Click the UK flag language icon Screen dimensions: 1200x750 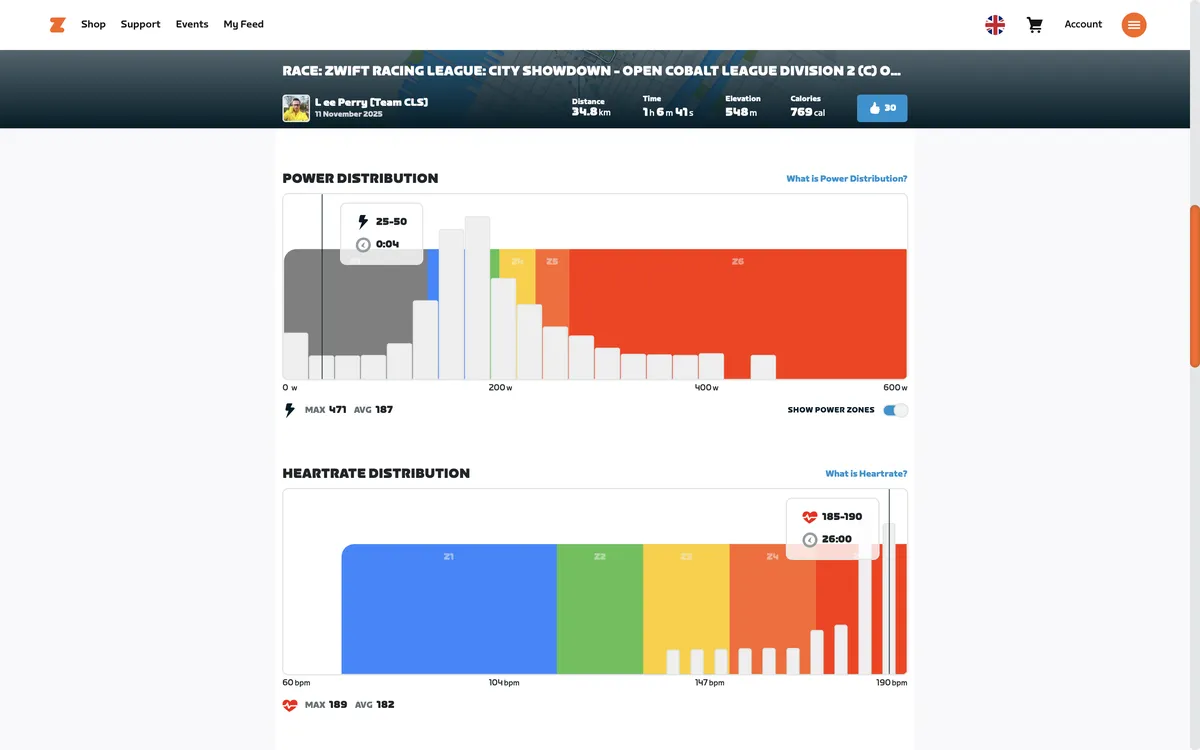point(995,25)
